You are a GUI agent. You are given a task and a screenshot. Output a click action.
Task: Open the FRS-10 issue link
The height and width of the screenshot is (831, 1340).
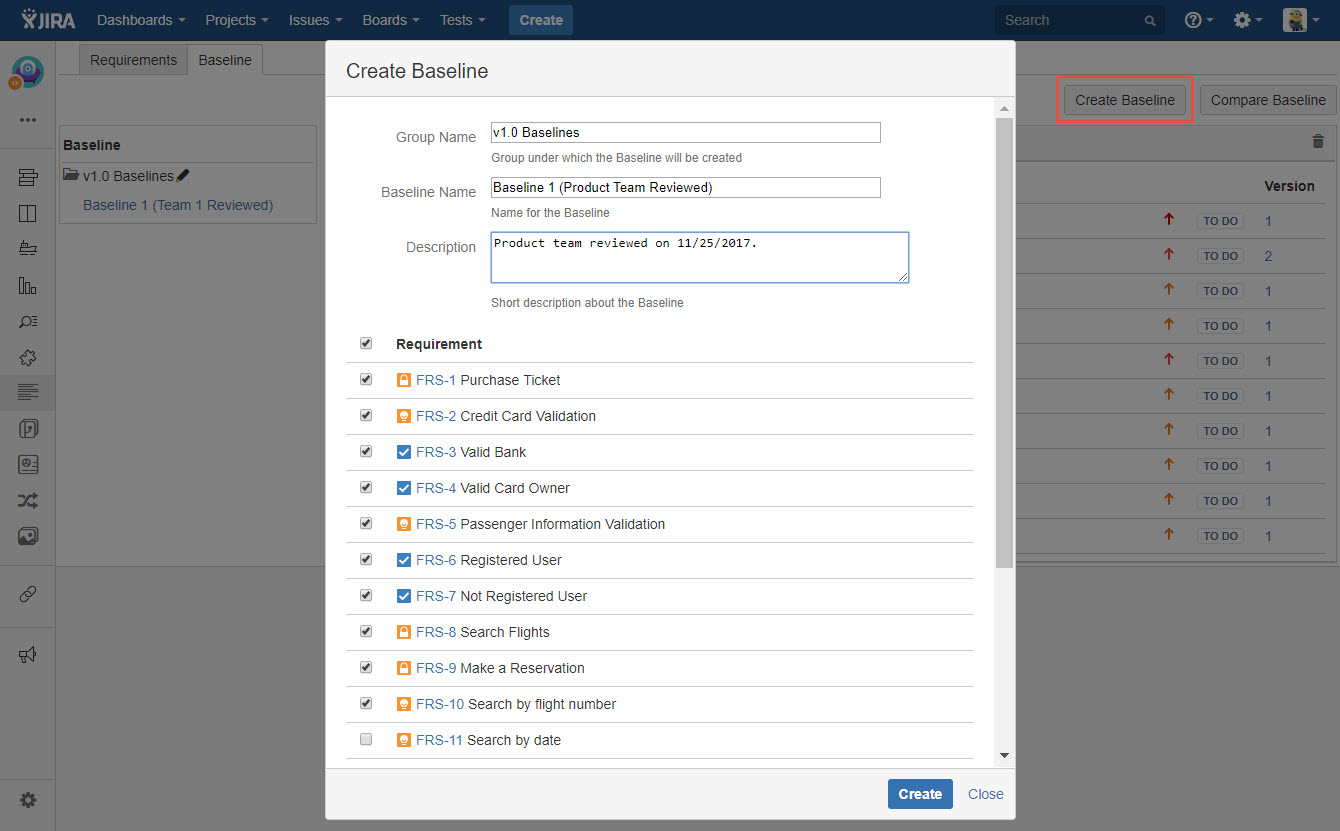click(x=440, y=704)
